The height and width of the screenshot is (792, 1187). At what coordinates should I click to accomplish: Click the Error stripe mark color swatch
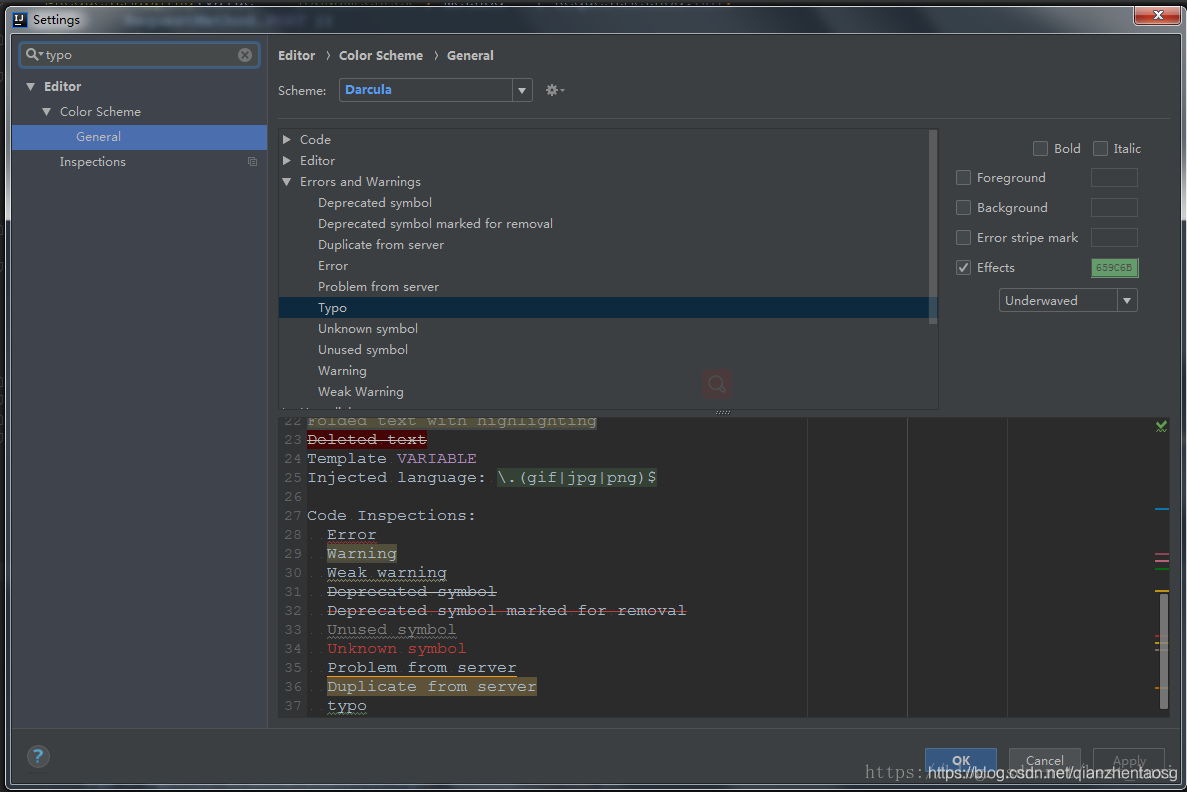coord(1114,238)
